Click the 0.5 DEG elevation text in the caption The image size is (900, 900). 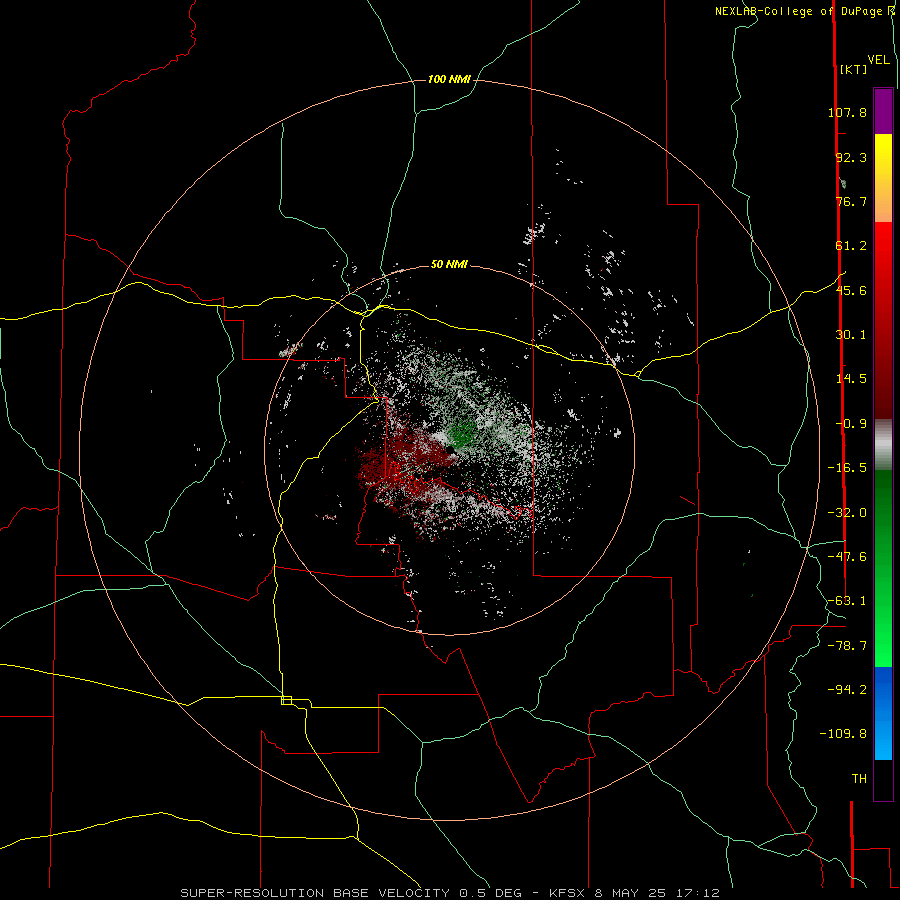[491, 893]
